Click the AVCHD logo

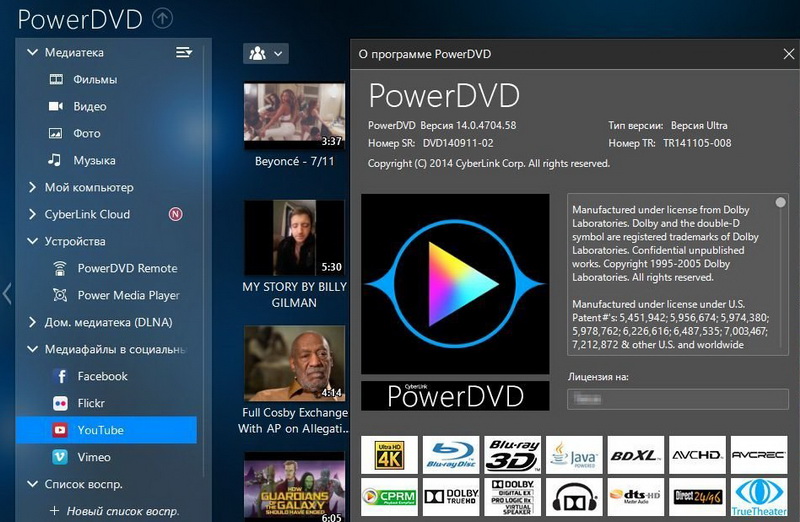(697, 455)
